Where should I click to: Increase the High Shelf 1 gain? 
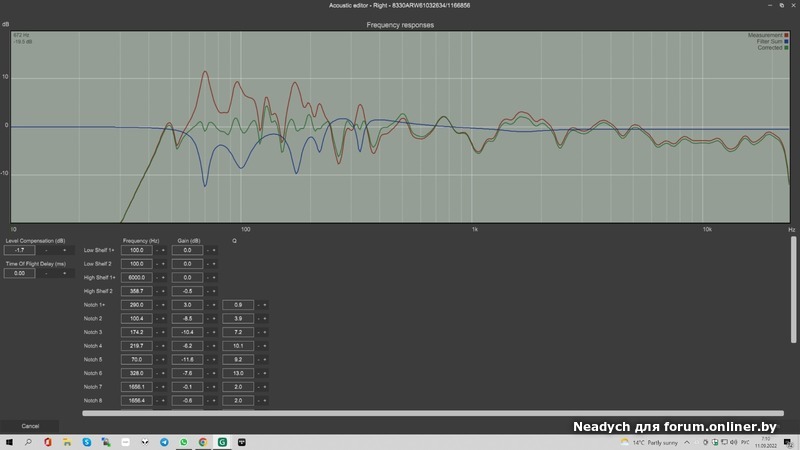coord(214,278)
